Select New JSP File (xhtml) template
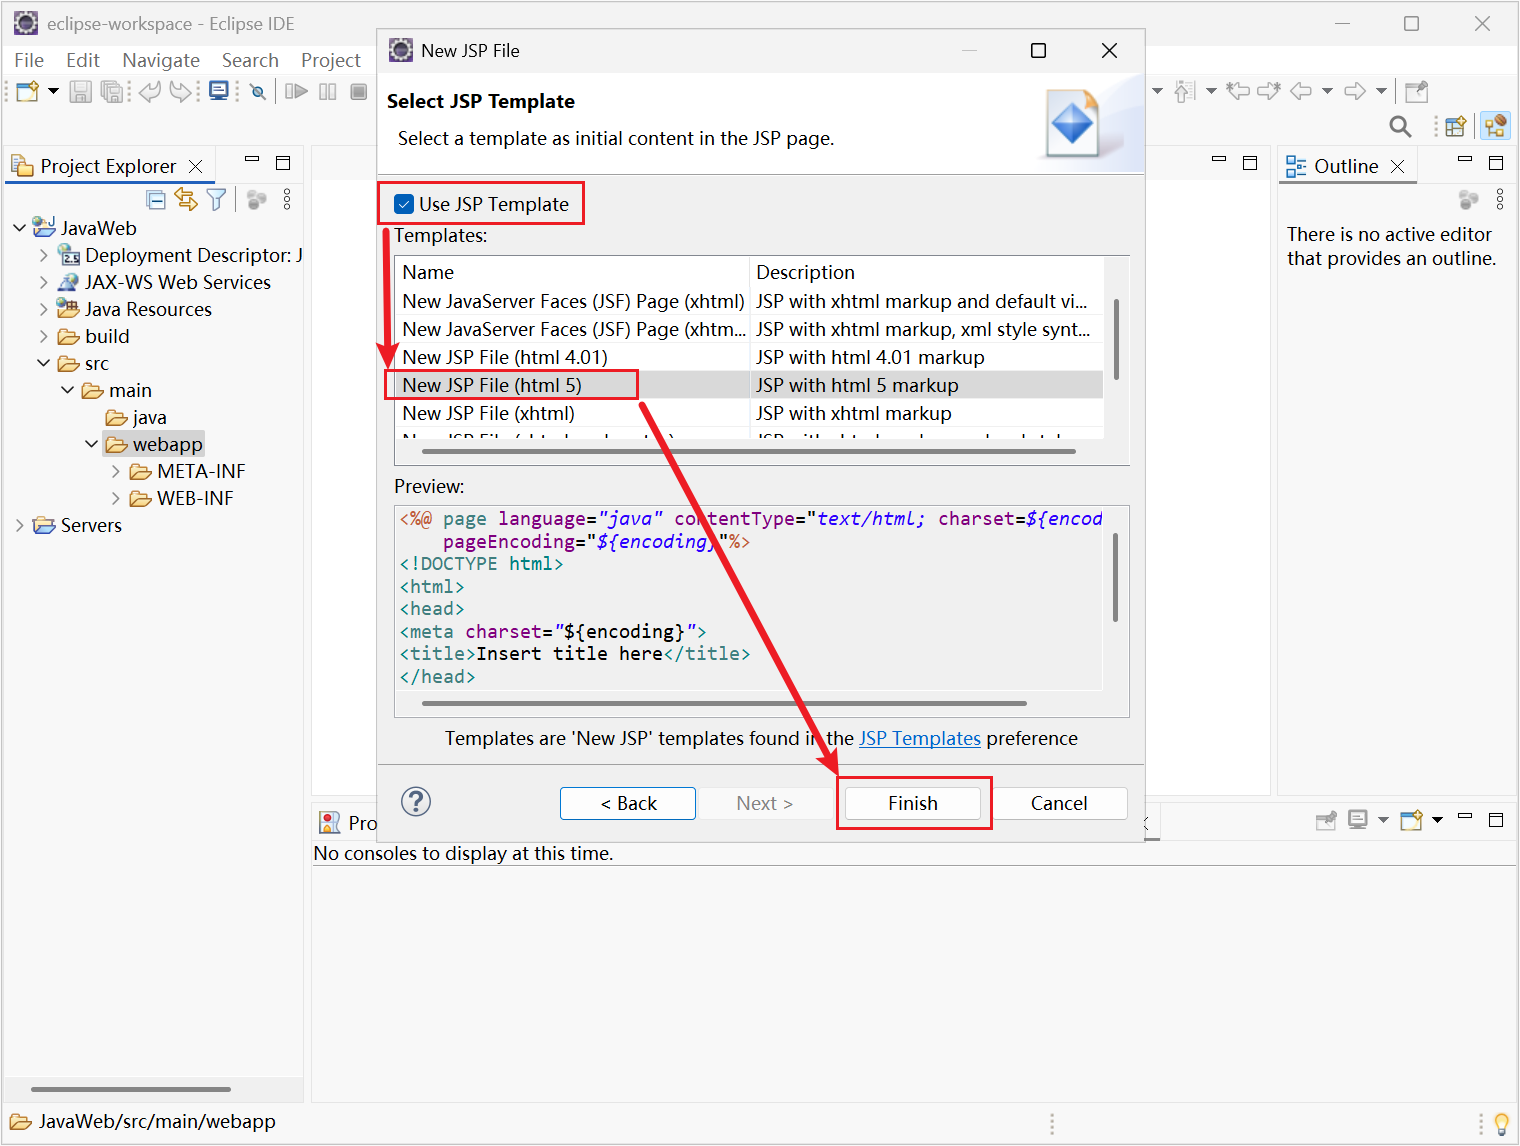This screenshot has height=1146, width=1520. [749, 413]
